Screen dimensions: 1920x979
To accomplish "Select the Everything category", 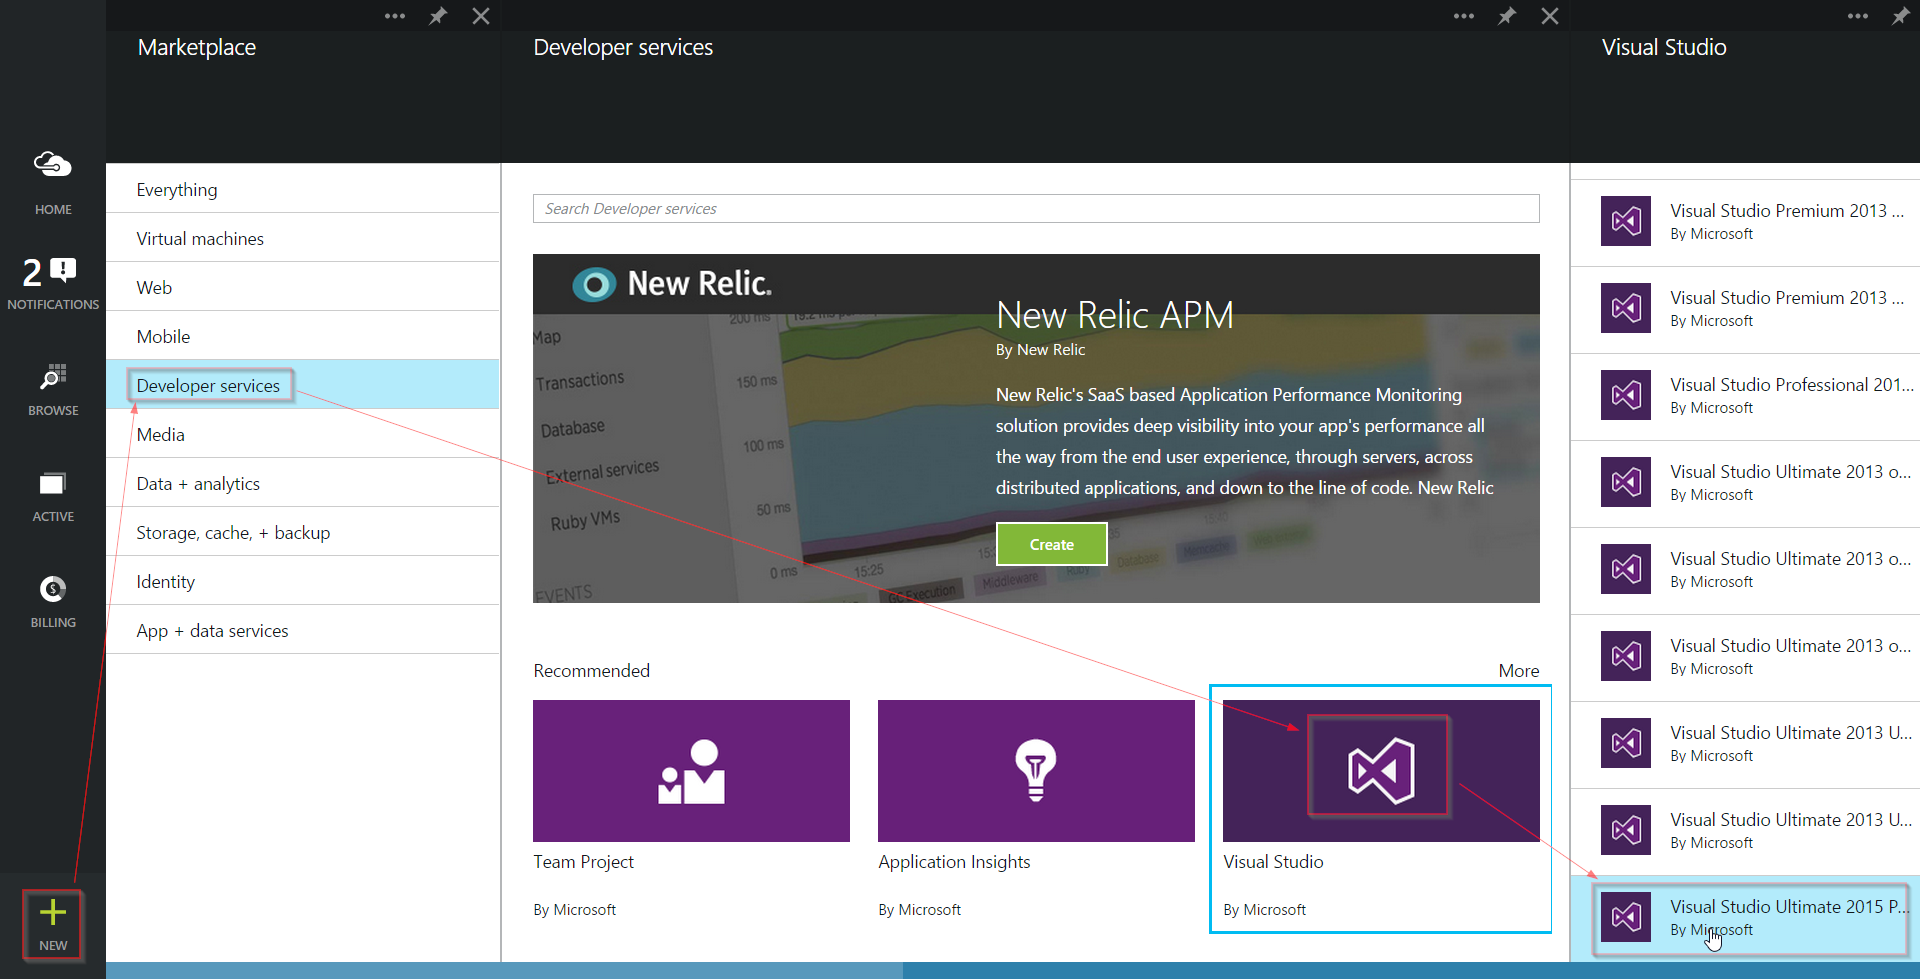I will pyautogui.click(x=303, y=189).
